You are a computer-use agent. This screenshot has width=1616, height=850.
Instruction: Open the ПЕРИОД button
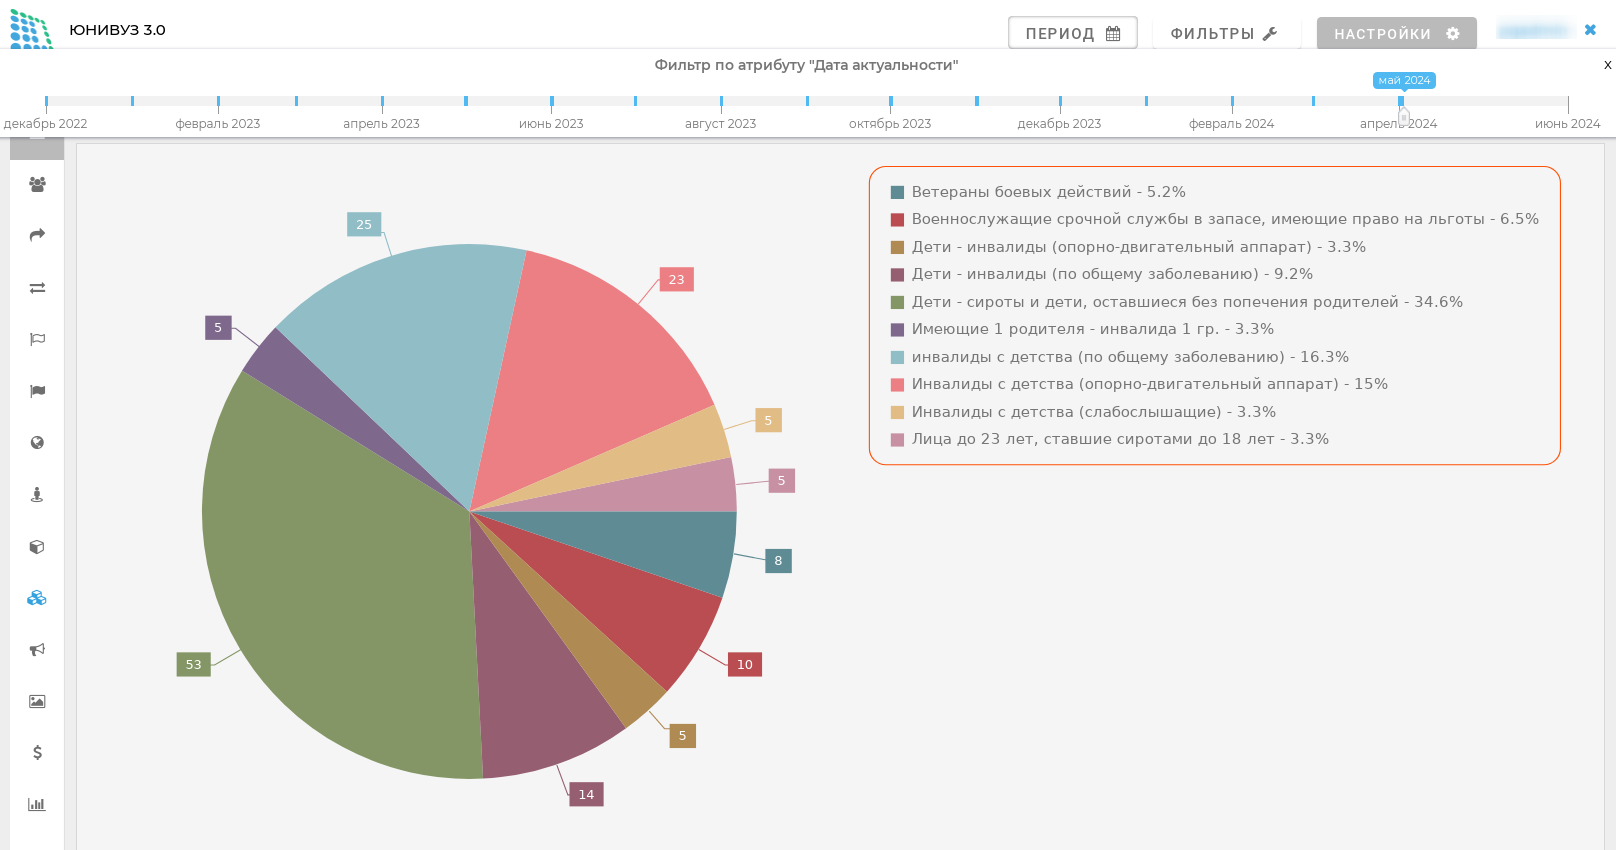(1072, 33)
